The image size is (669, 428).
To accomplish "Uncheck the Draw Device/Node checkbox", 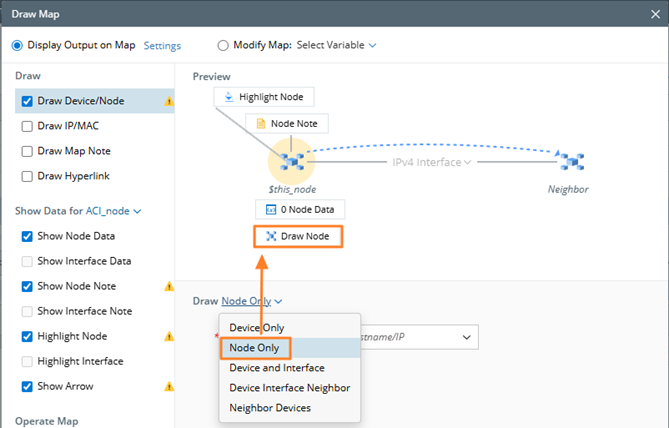I will (x=27, y=101).
